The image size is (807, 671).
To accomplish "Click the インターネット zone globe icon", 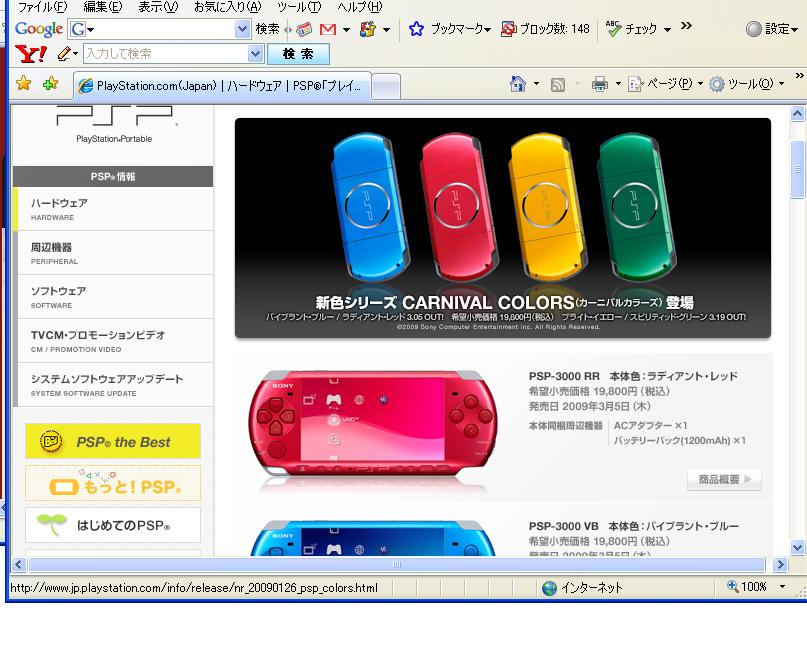I will [x=549, y=588].
